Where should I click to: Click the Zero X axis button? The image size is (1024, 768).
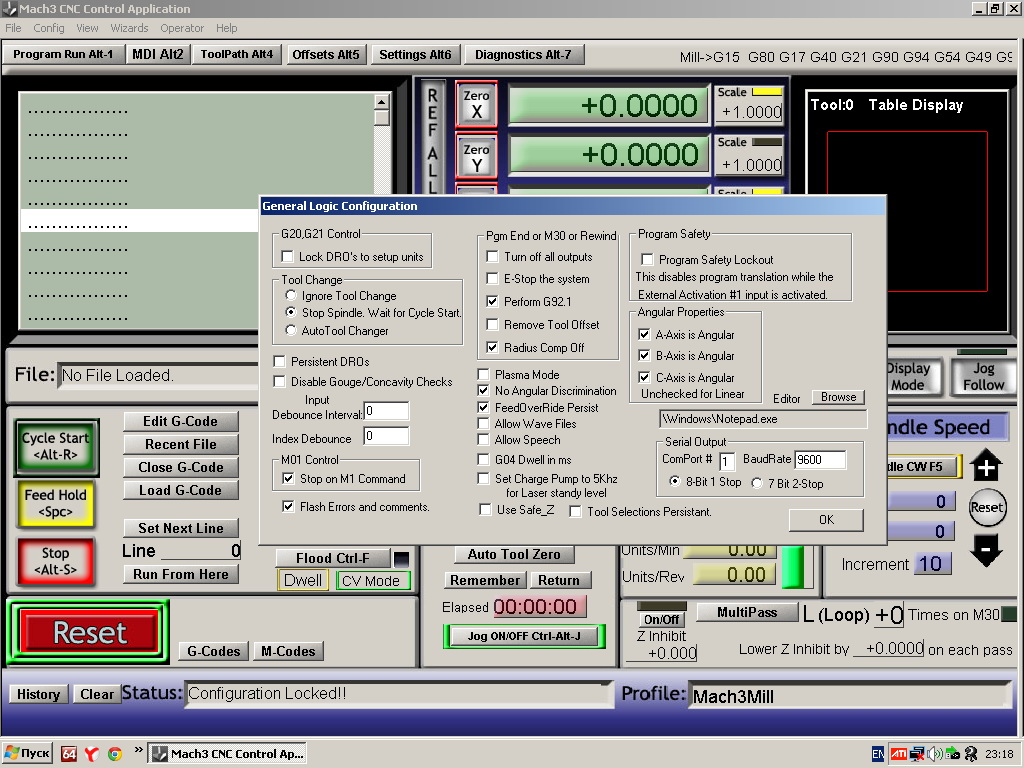pyautogui.click(x=476, y=104)
